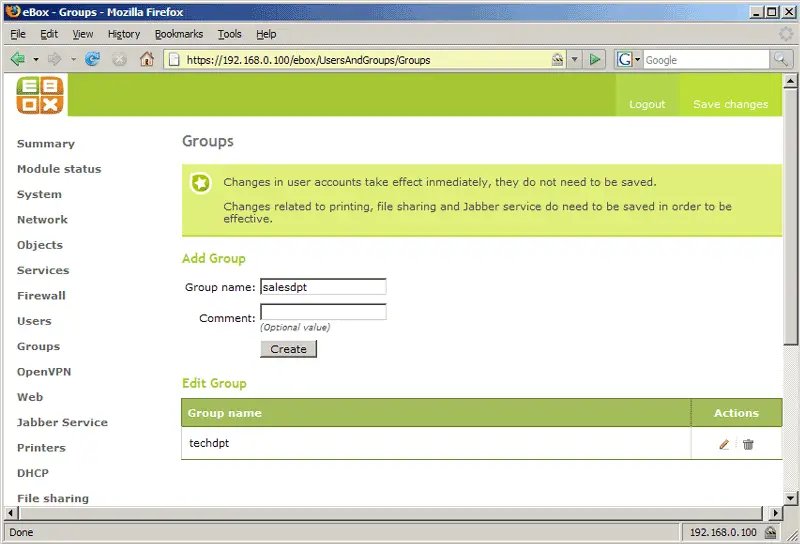Open Groups in the sidebar

[38, 347]
